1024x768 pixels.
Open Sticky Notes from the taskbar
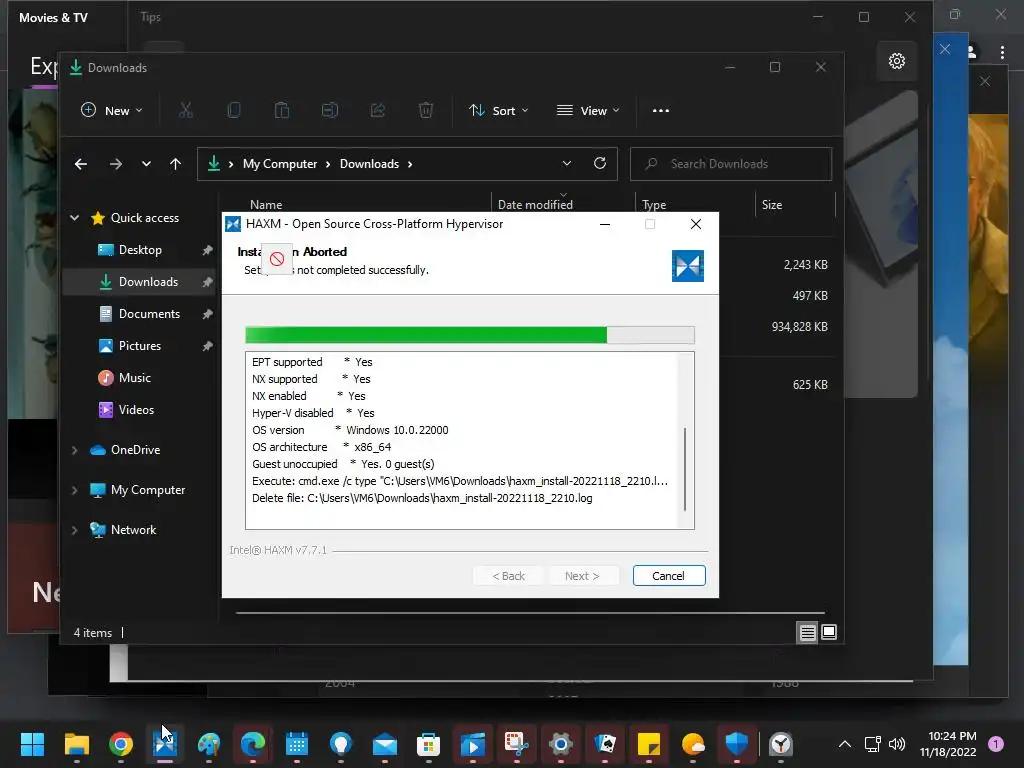pos(648,744)
